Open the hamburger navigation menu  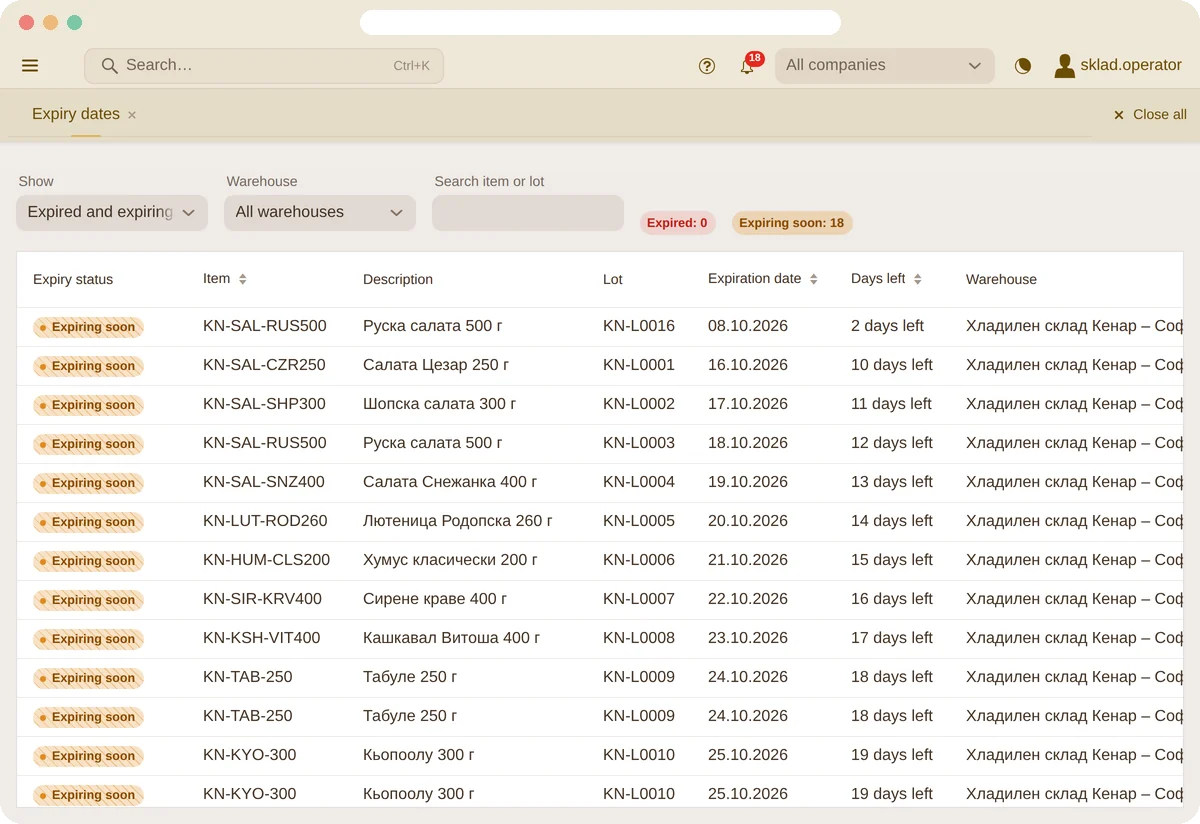[x=30, y=66]
